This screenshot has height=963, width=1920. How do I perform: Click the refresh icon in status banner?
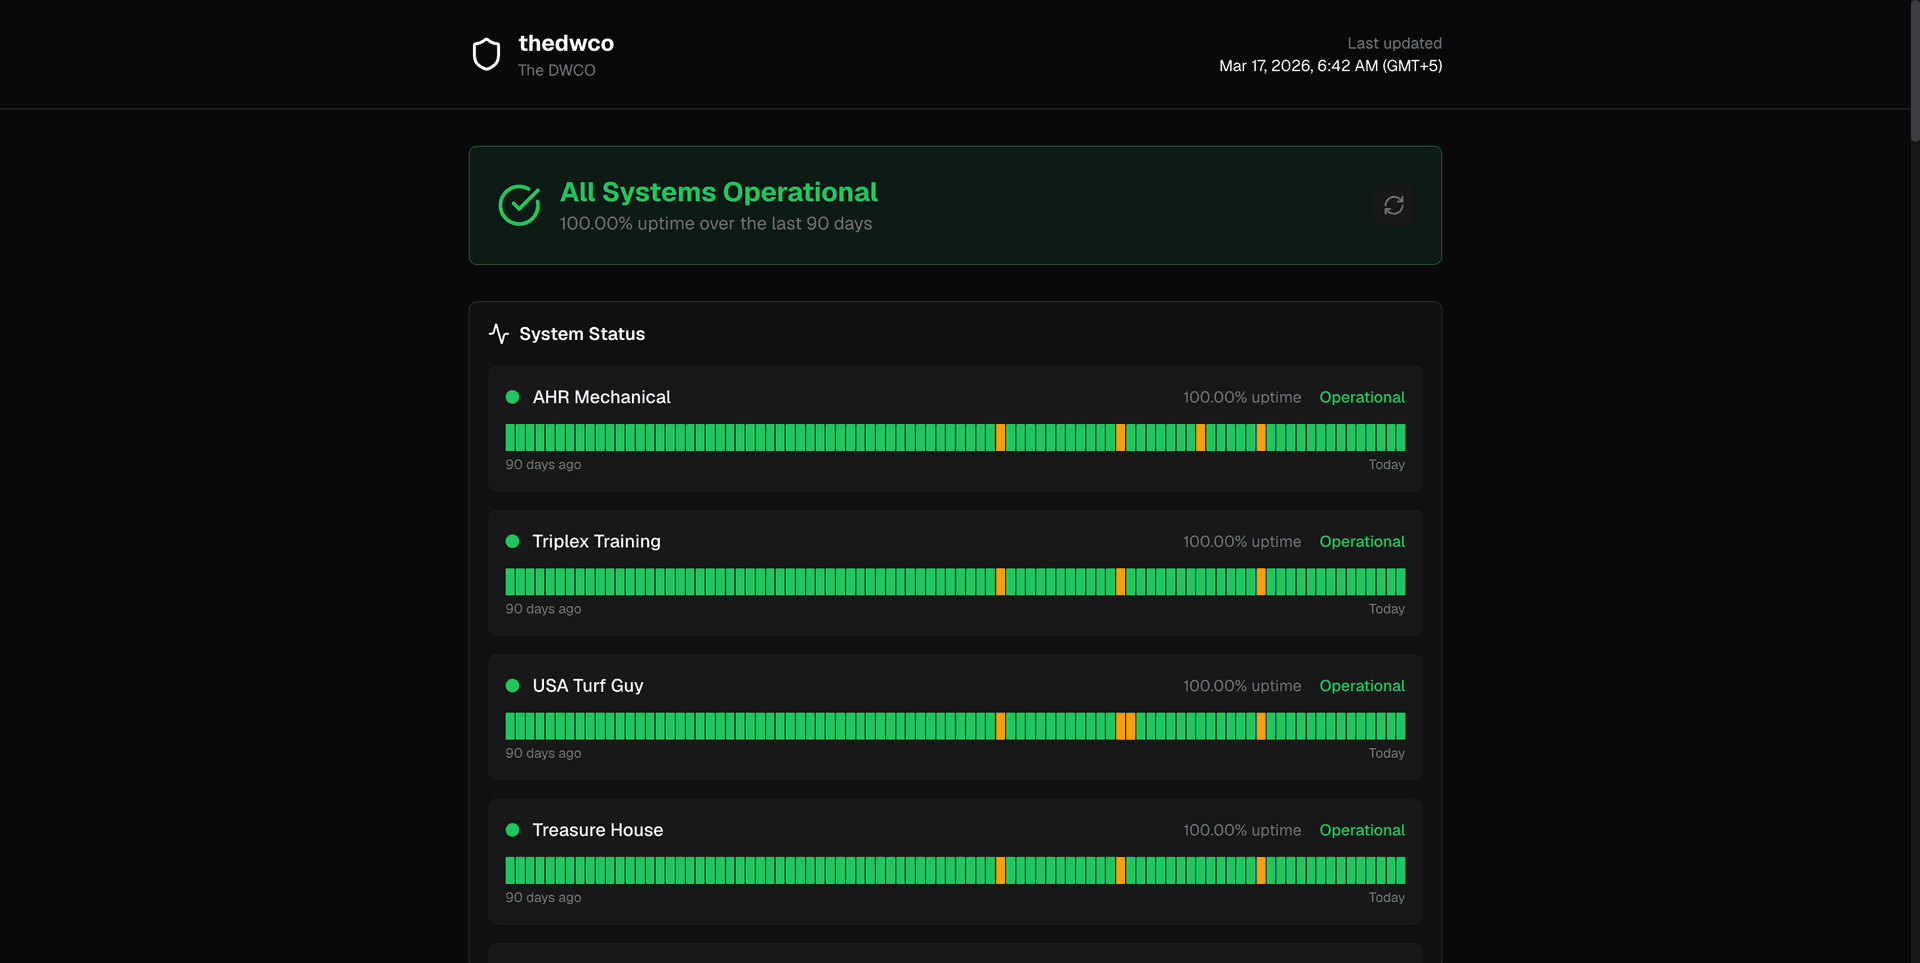click(1394, 205)
